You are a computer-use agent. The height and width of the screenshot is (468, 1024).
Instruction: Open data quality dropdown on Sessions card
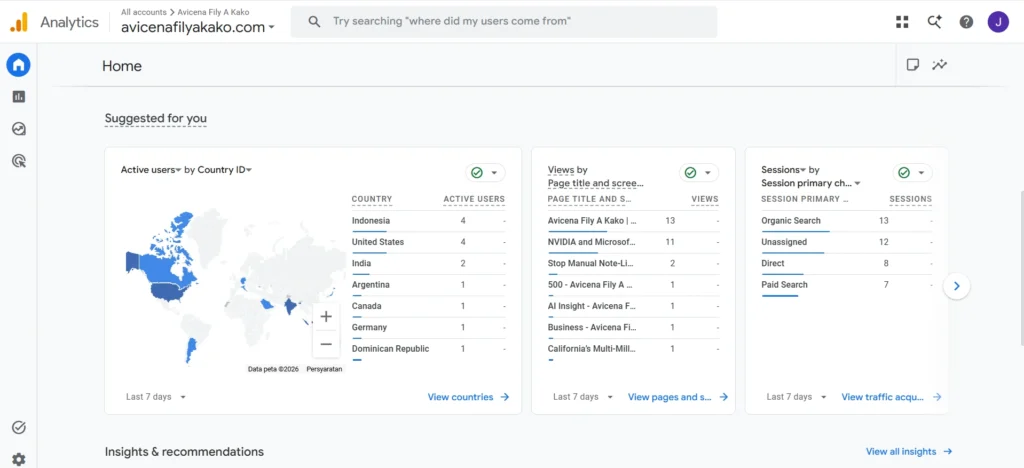(912, 172)
